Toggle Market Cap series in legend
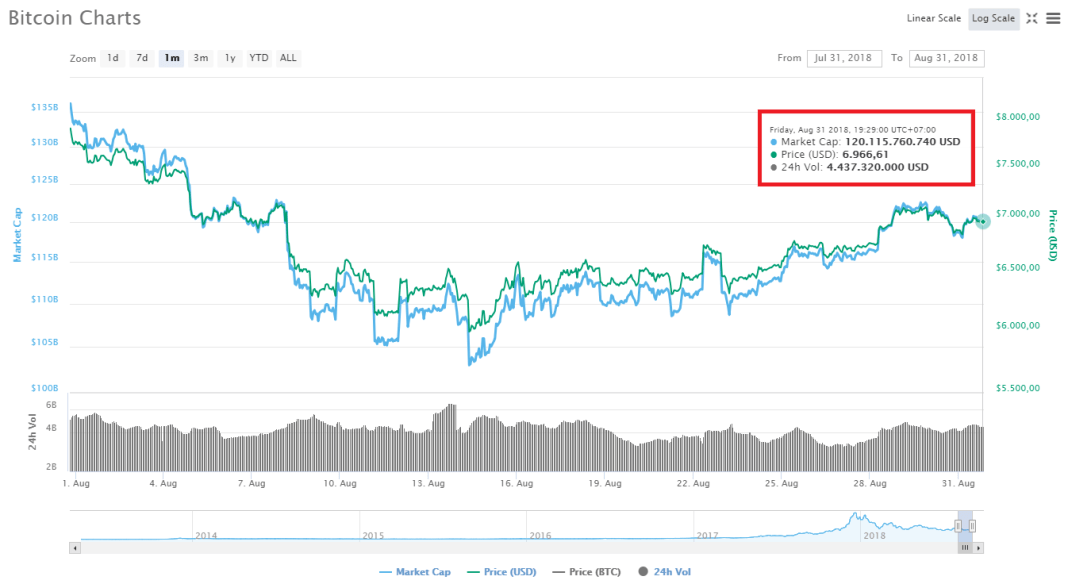1068x584 pixels. 415,572
